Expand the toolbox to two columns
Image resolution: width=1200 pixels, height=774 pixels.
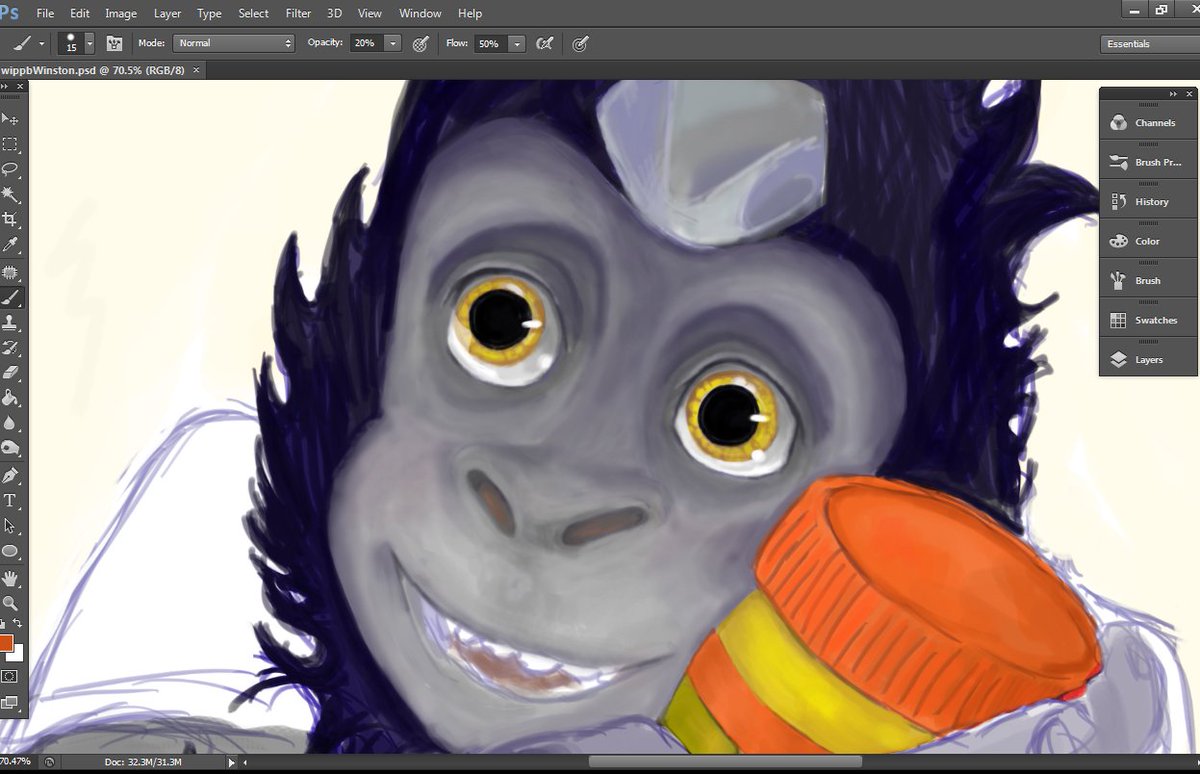tap(5, 88)
